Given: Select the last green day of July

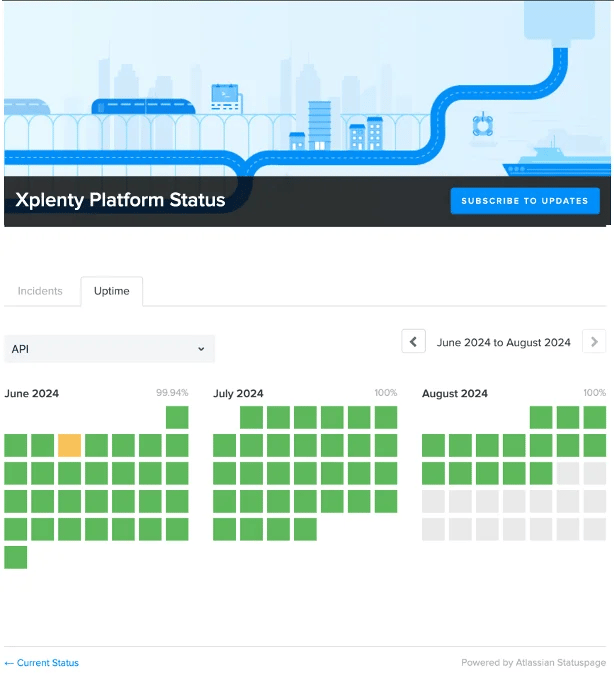Looking at the screenshot, I should [x=305, y=529].
